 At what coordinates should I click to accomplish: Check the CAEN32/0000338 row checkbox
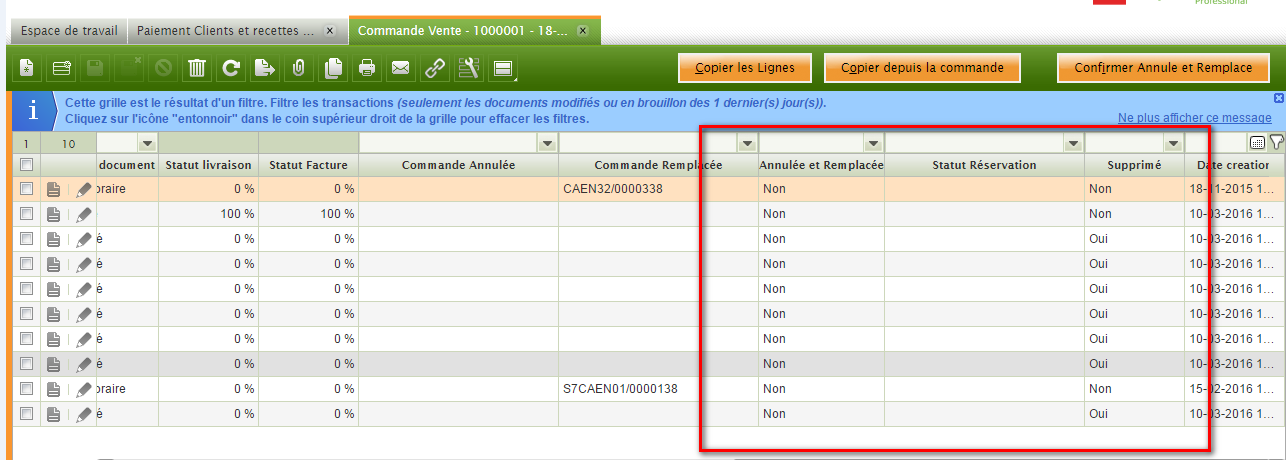27,189
